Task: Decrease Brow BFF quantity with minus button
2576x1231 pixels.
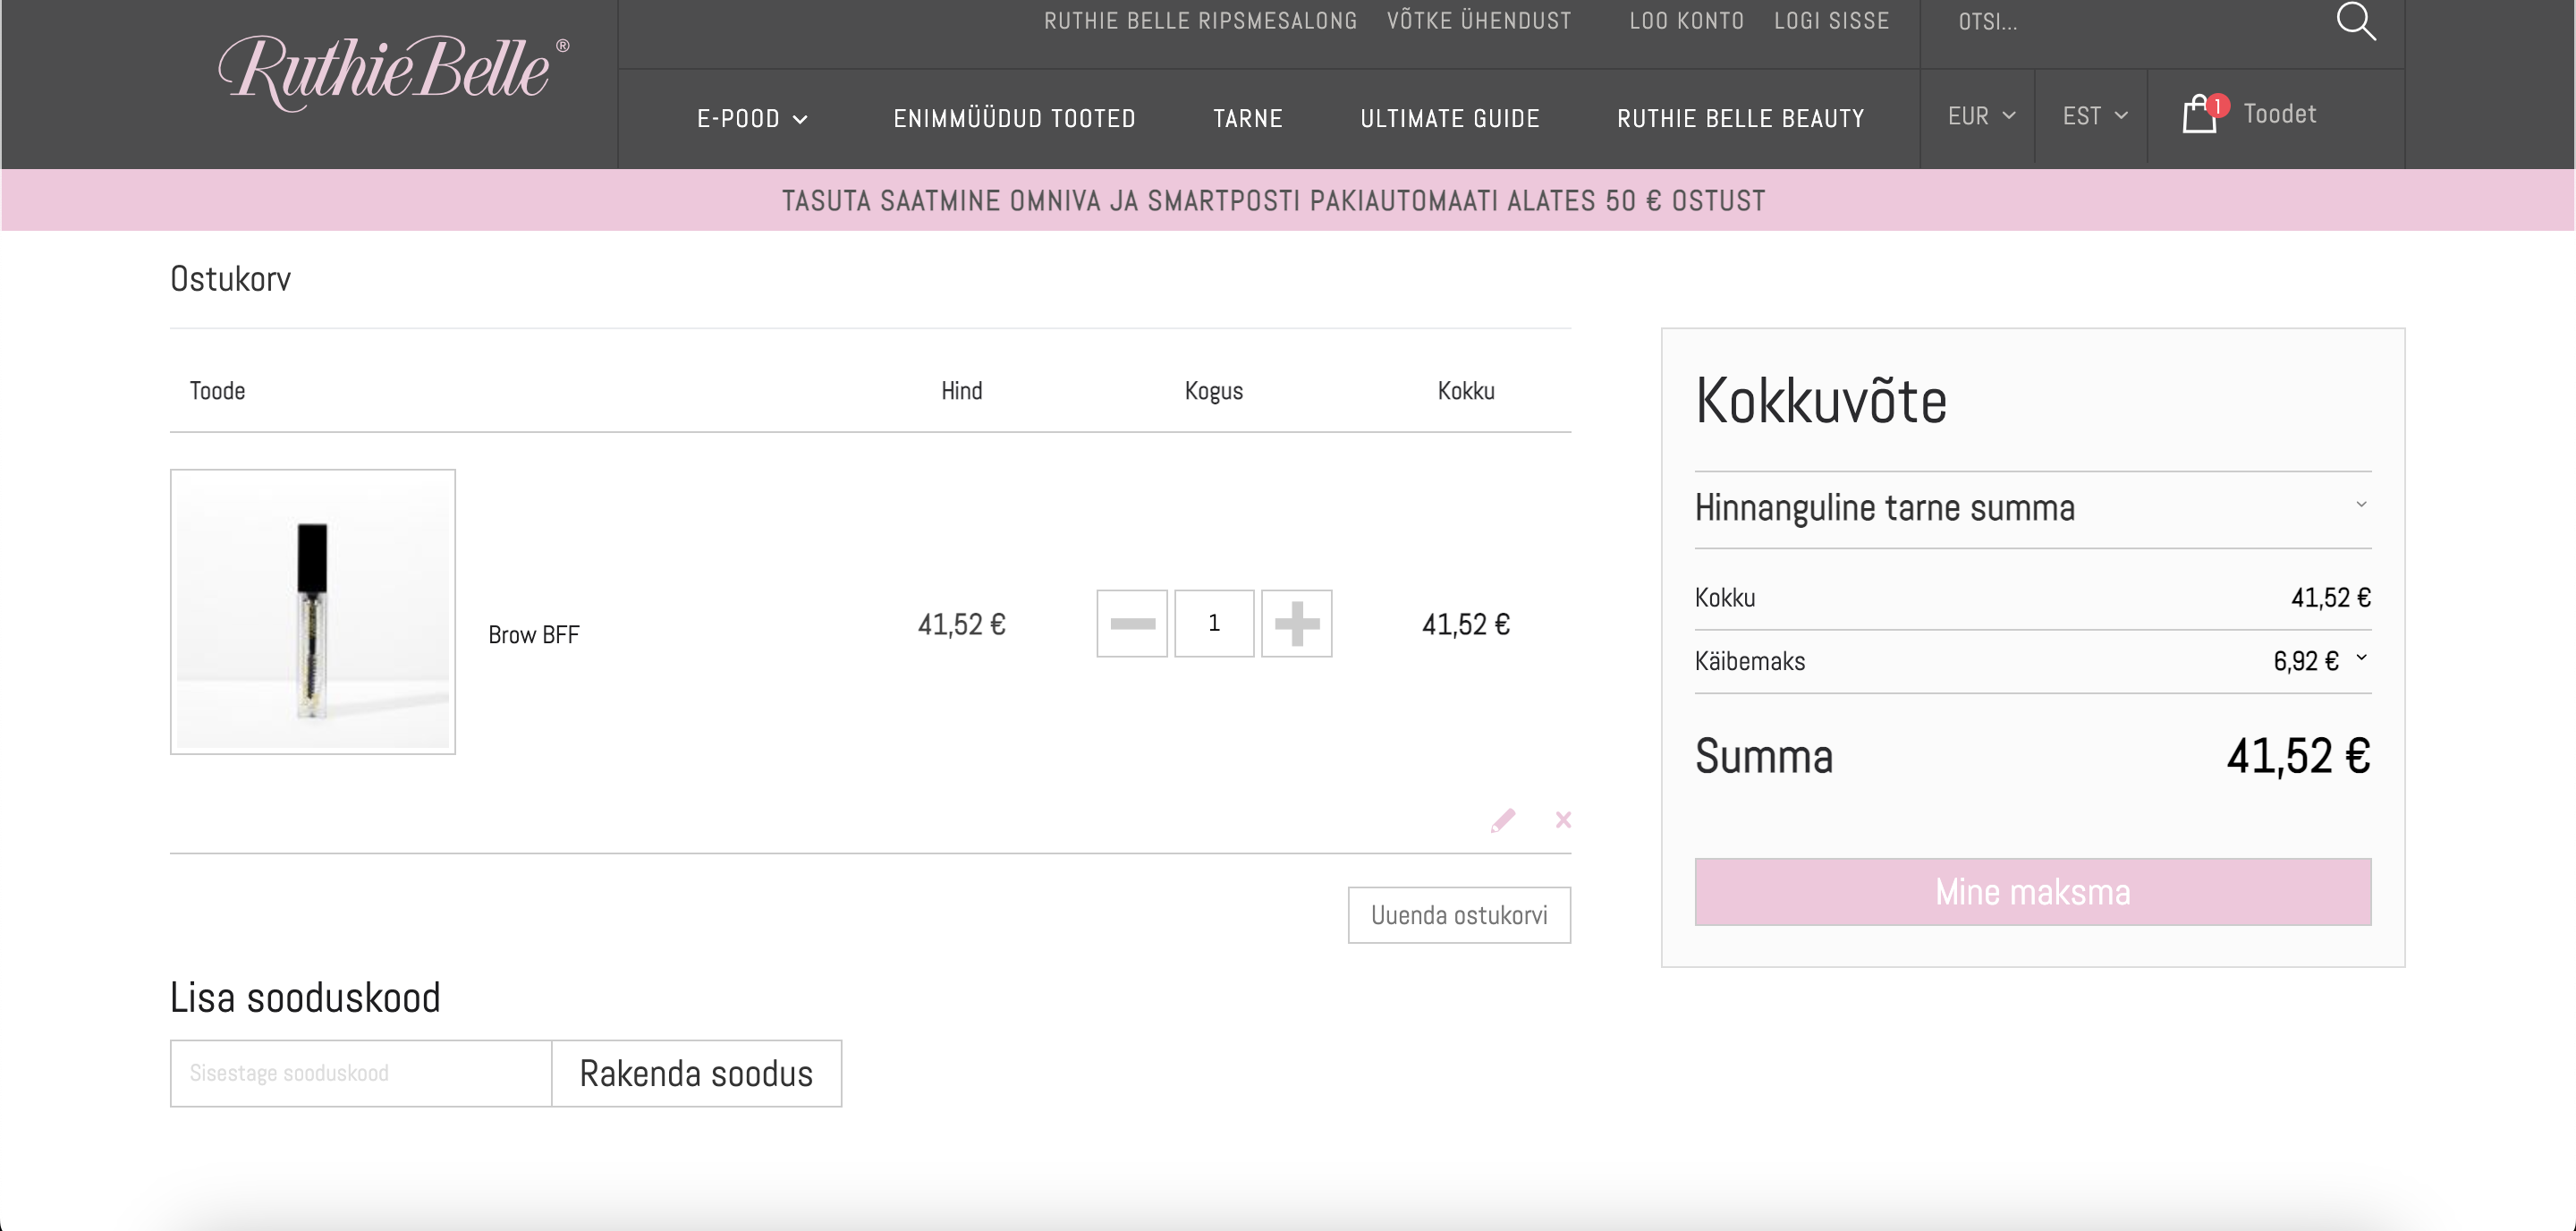Action: click(1132, 623)
